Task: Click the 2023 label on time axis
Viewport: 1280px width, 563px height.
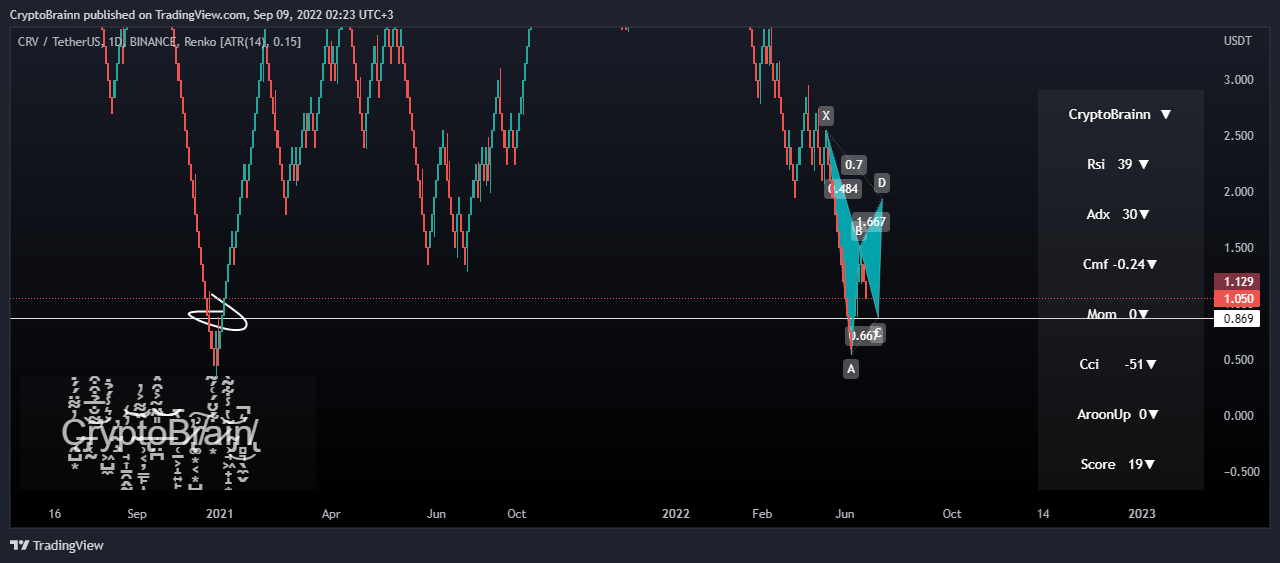Action: pos(1141,514)
